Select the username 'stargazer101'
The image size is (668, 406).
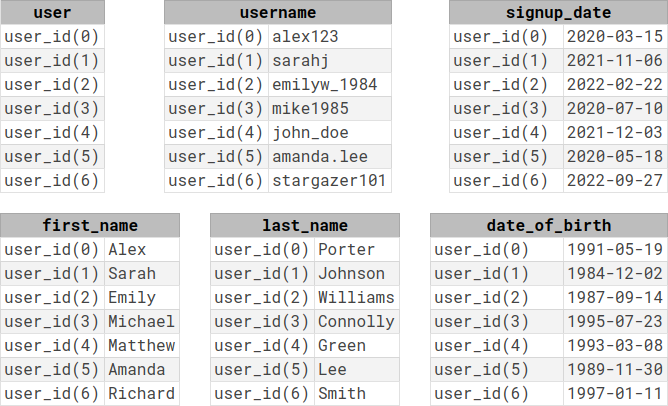tap(330, 181)
